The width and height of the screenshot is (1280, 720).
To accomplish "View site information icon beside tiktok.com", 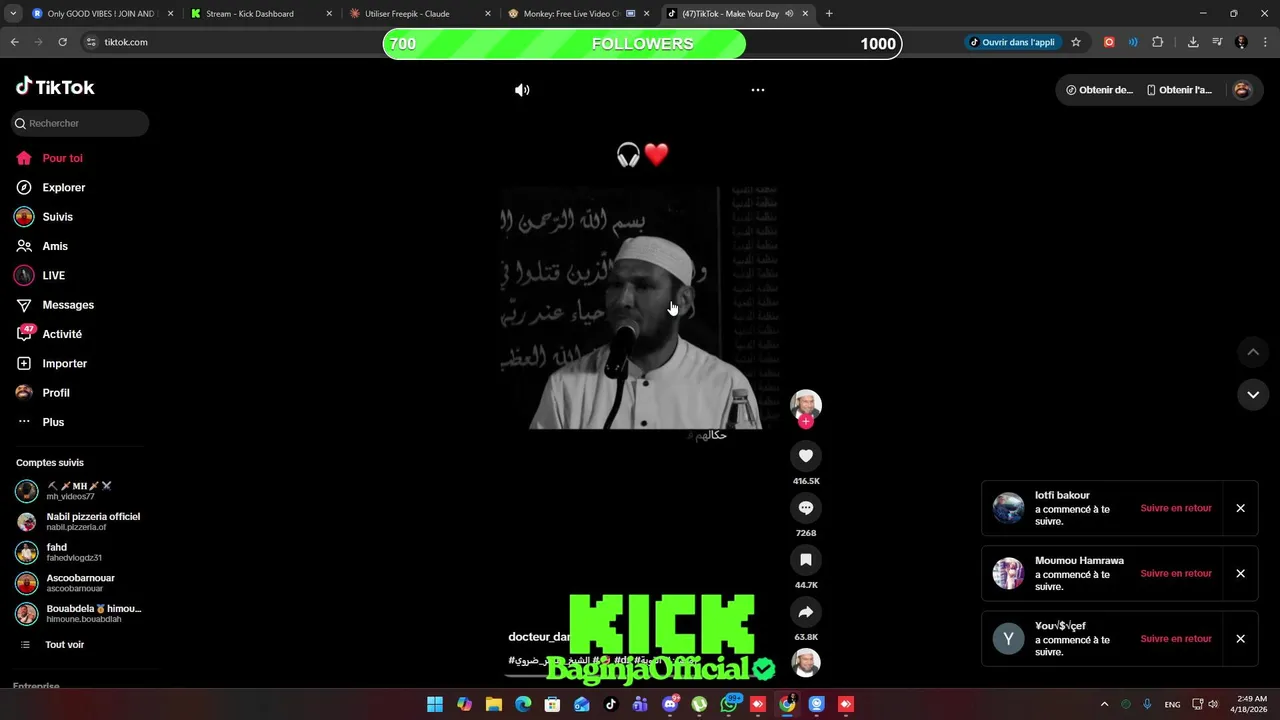I will (91, 42).
